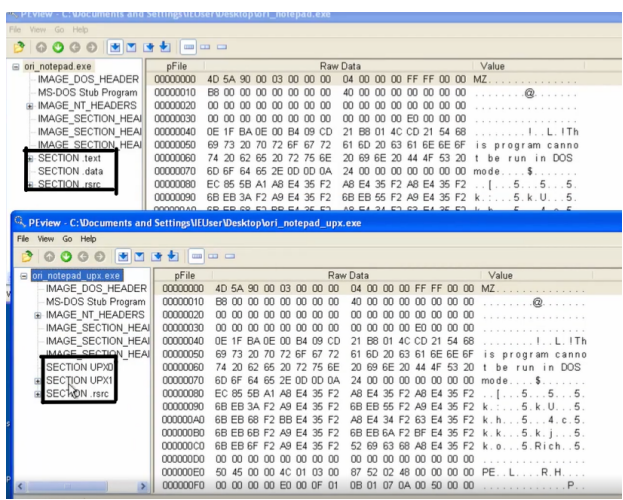This screenshot has height=500, width=623.
Task: Expand IMAGE_NT_HEADERS in ori_notepad_upx tree
Action: 38,315
